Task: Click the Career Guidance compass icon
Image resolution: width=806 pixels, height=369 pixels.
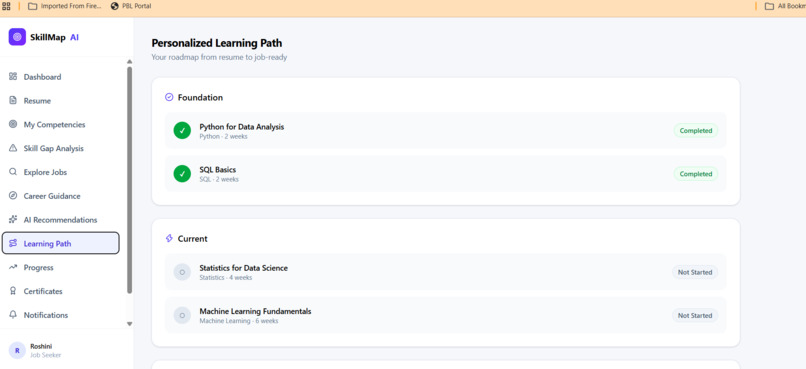Action: pos(13,196)
